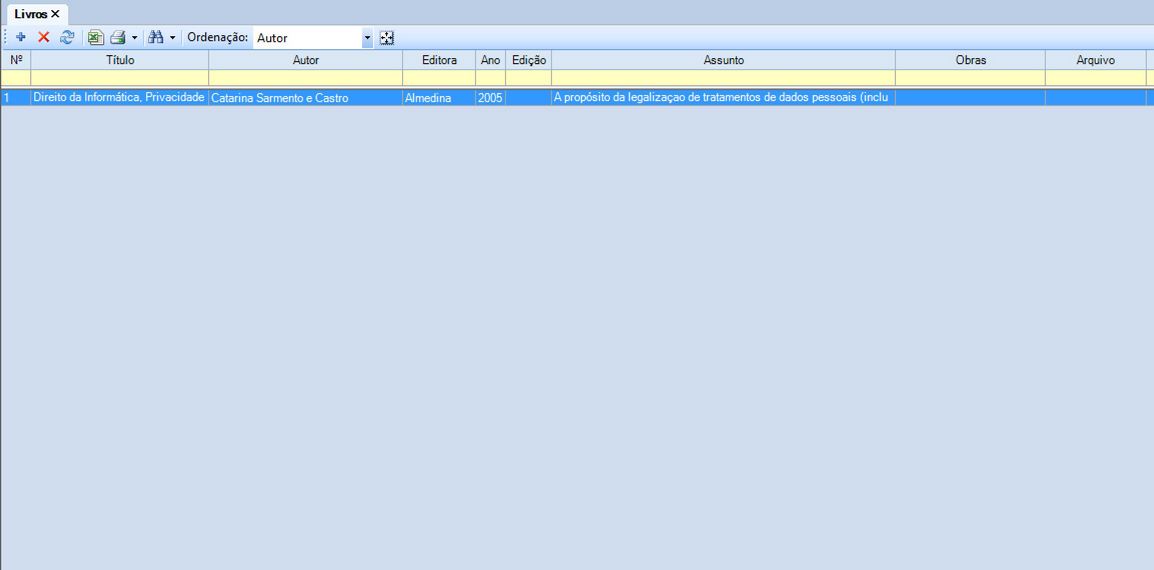Screen dimensions: 1154x570
Task: Refresh the book list
Action: coord(67,37)
